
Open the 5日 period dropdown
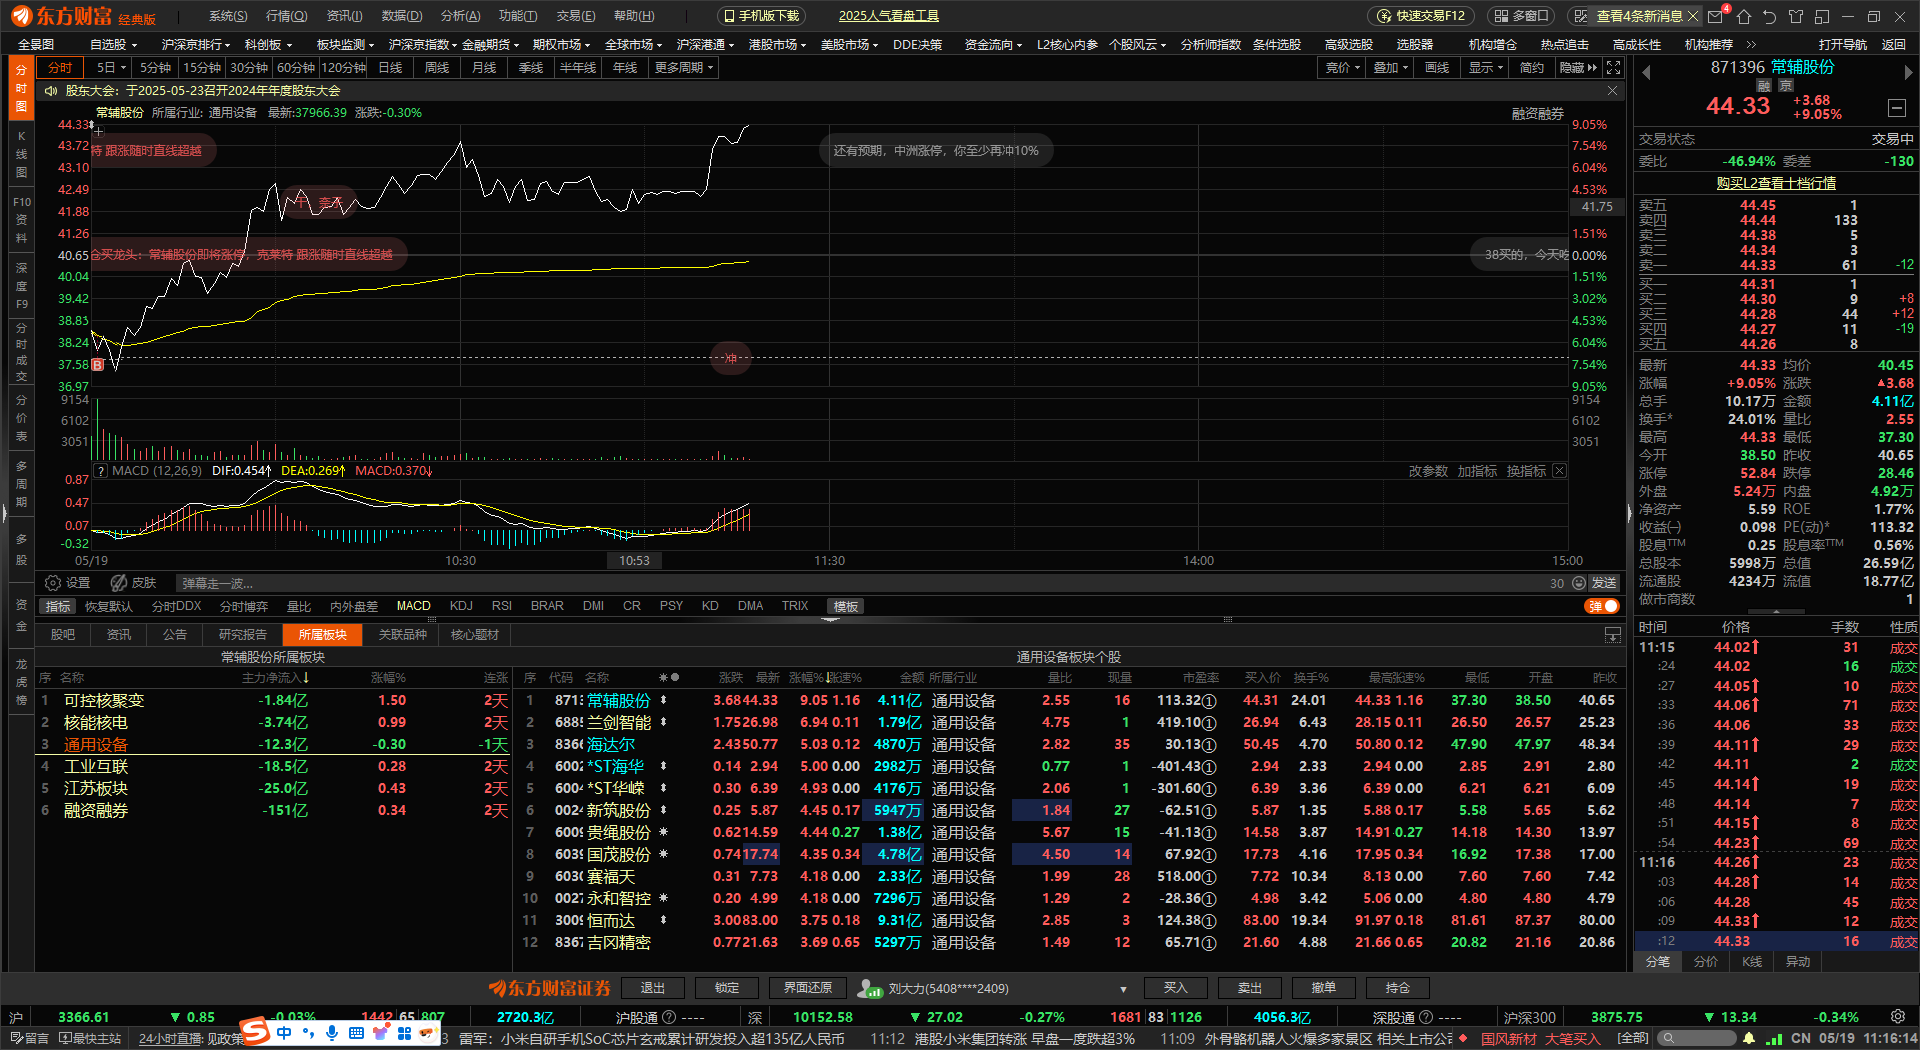111,68
